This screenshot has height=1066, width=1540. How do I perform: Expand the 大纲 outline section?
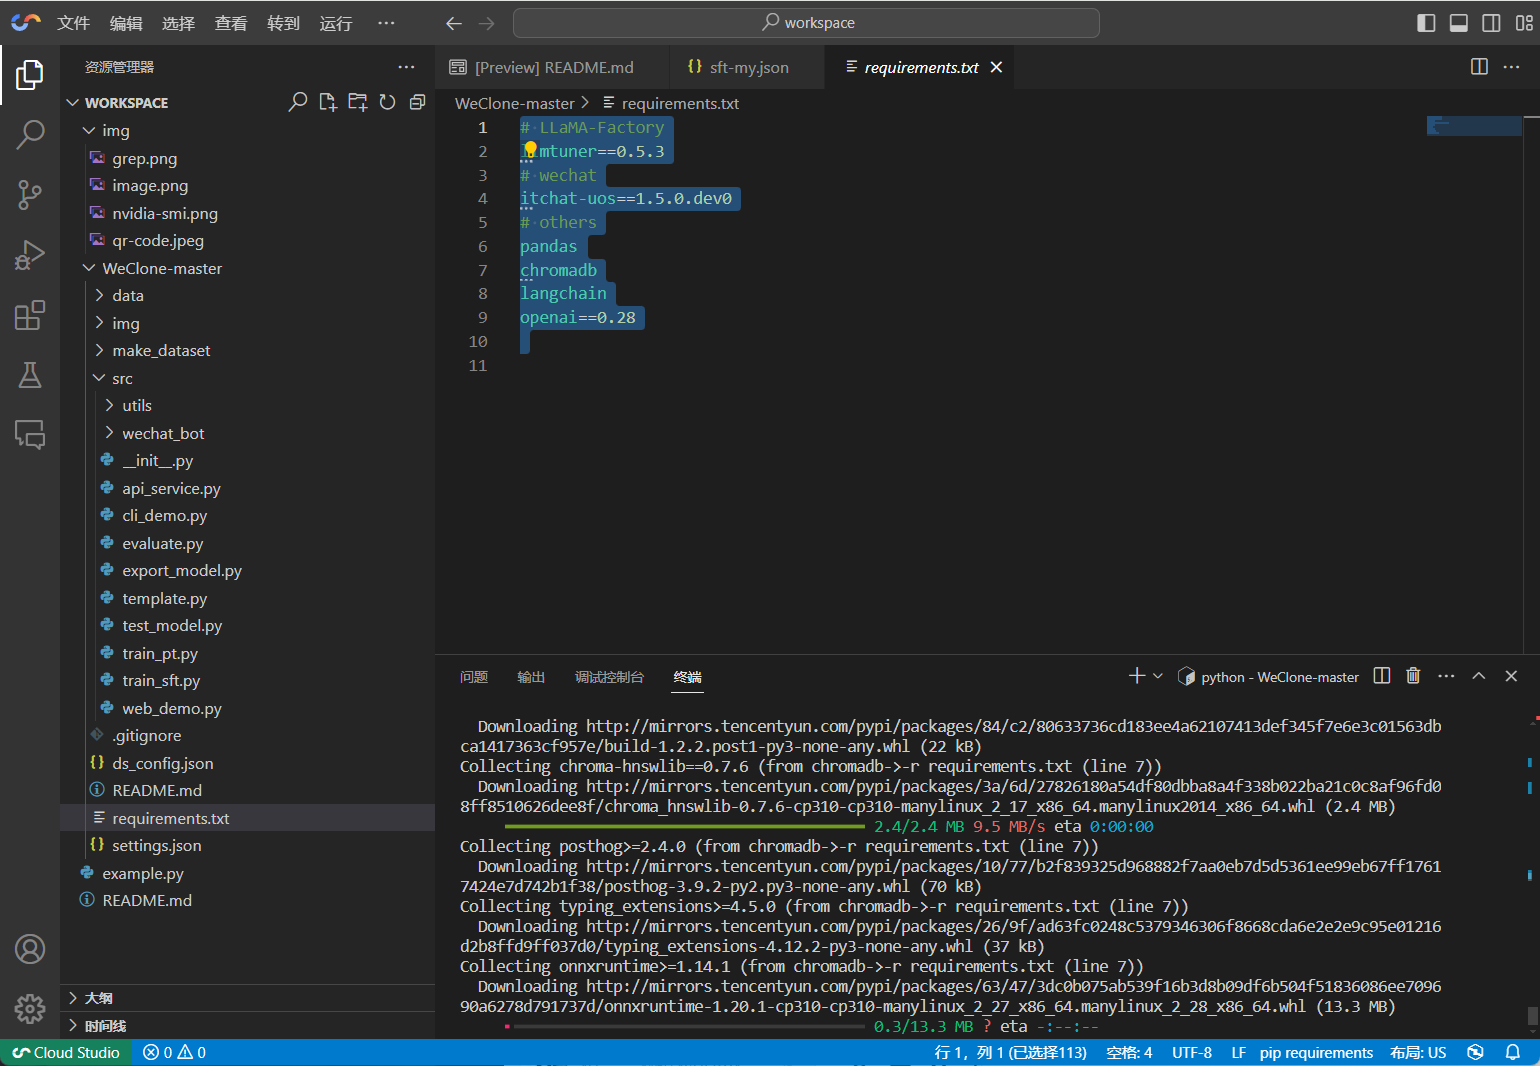(x=98, y=998)
